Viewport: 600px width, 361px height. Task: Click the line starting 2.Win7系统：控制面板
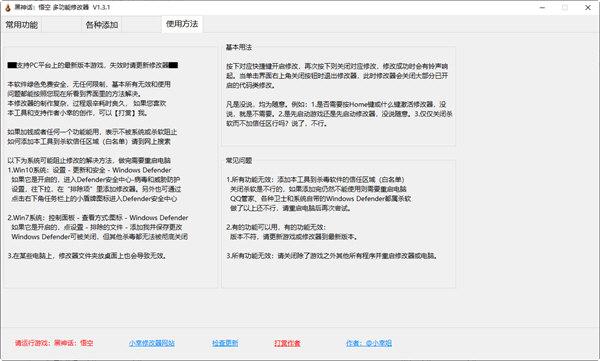point(98,217)
